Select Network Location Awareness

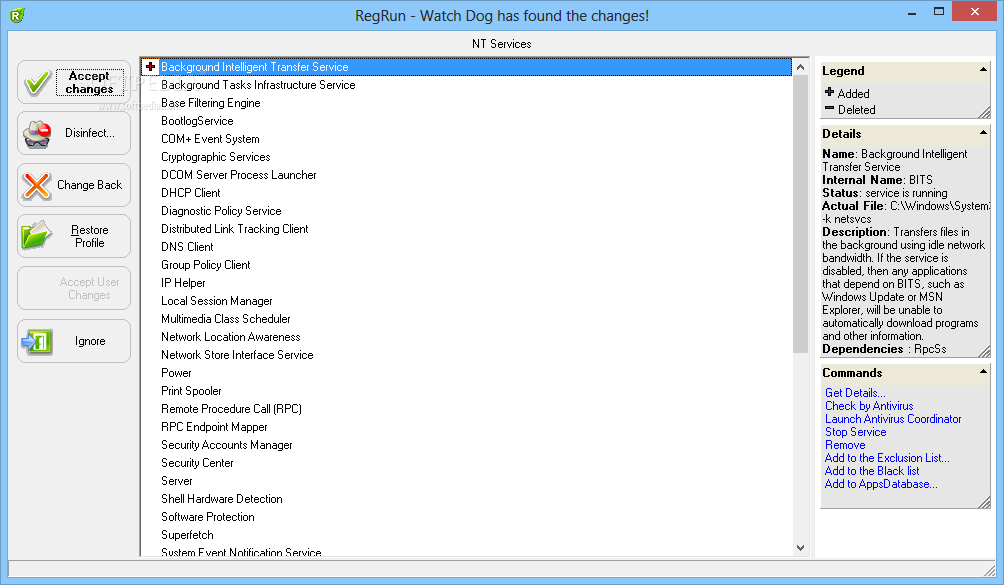pos(231,337)
